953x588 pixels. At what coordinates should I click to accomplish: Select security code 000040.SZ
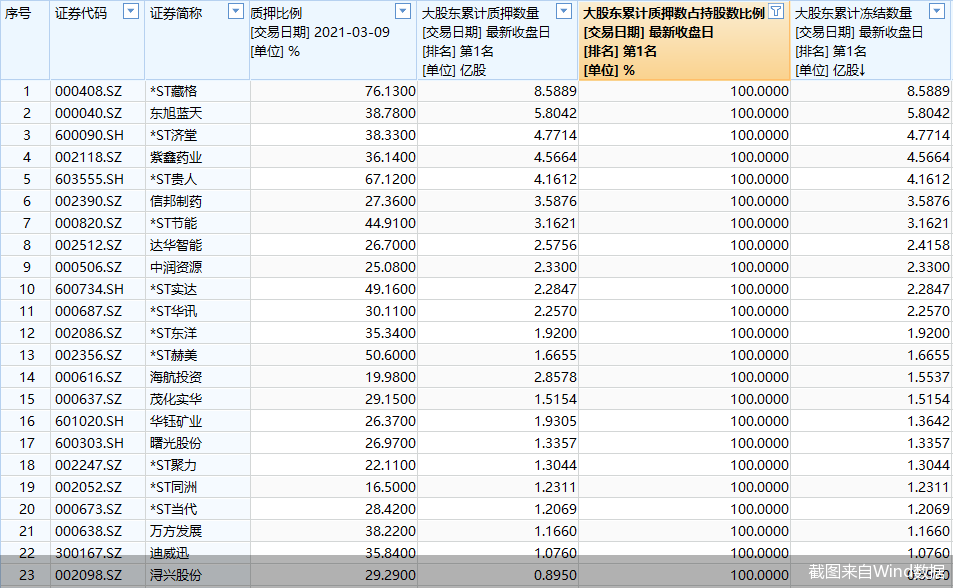click(89, 113)
